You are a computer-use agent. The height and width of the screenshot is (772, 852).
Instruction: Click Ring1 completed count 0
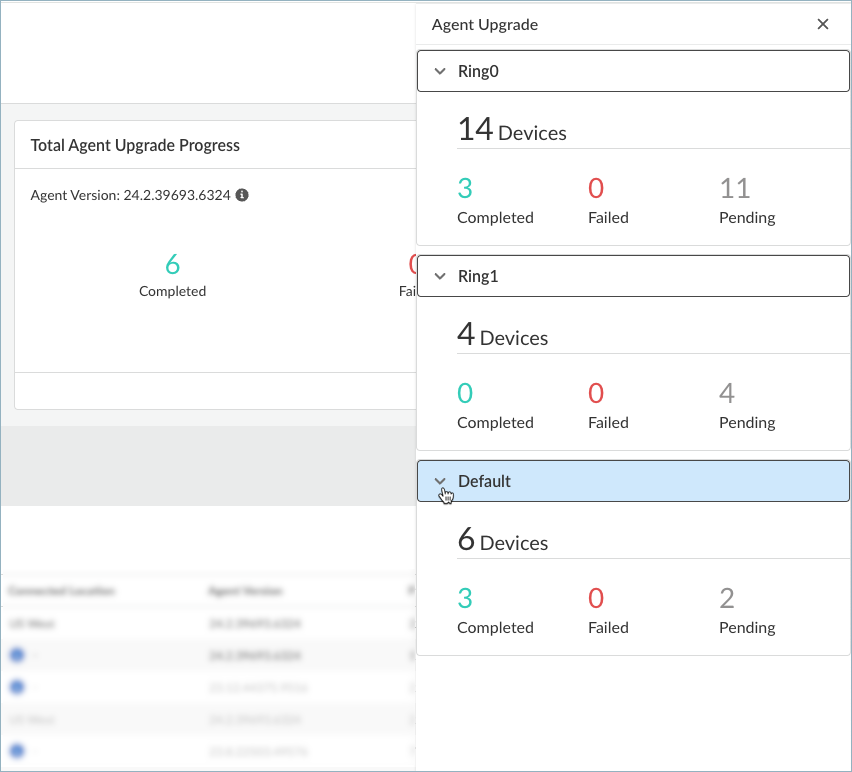pos(465,393)
